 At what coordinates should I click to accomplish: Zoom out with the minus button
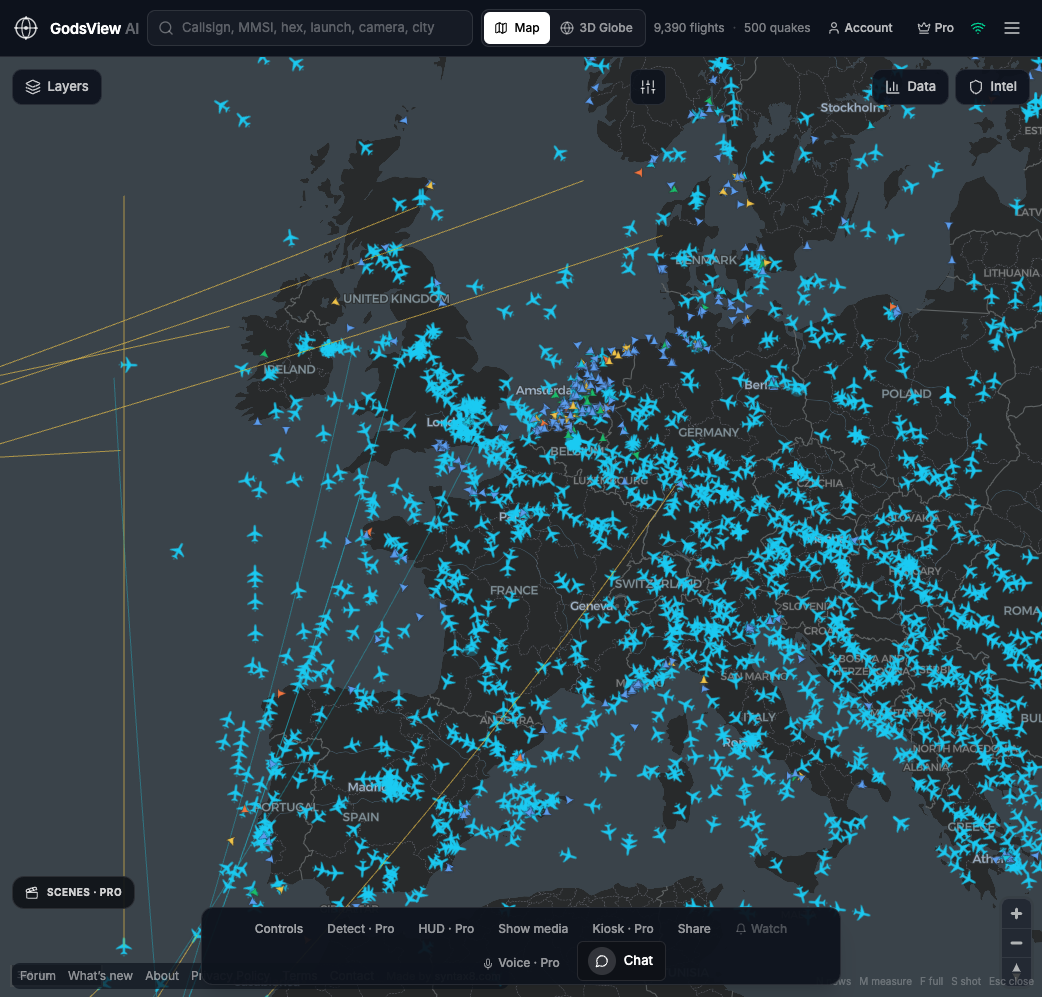point(1016,943)
